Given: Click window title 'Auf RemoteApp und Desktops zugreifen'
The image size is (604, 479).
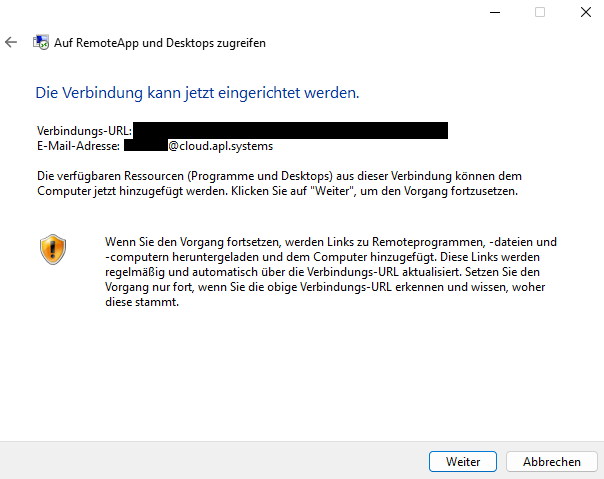Looking at the screenshot, I should (160, 43).
